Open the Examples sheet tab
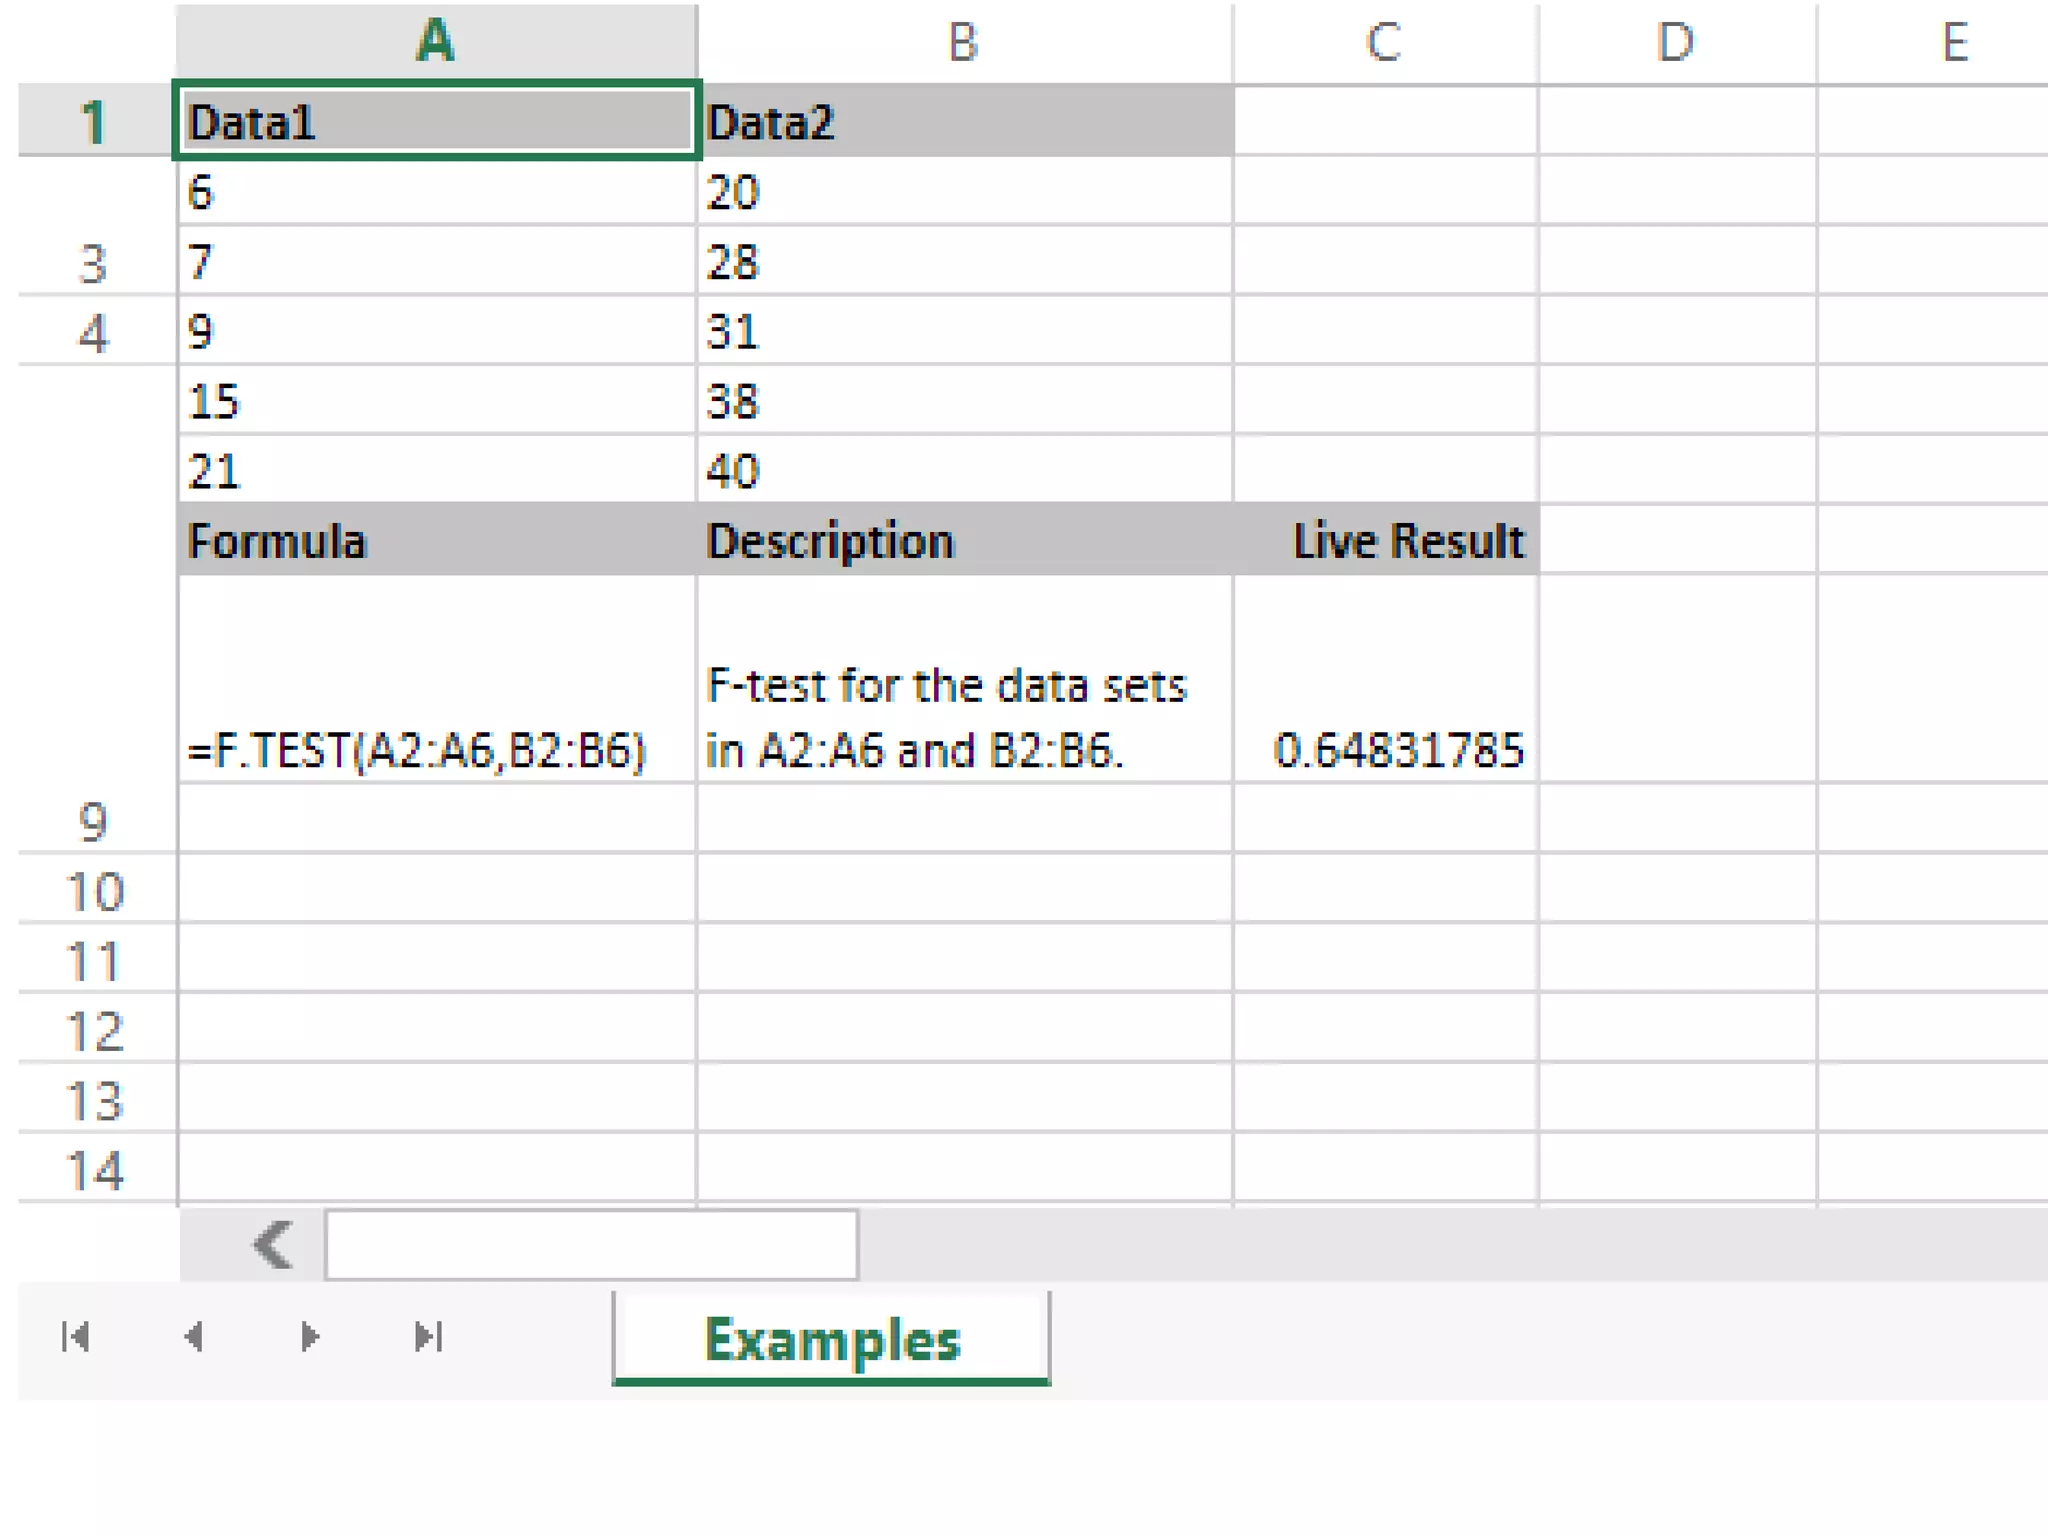The image size is (2048, 1536). point(831,1339)
